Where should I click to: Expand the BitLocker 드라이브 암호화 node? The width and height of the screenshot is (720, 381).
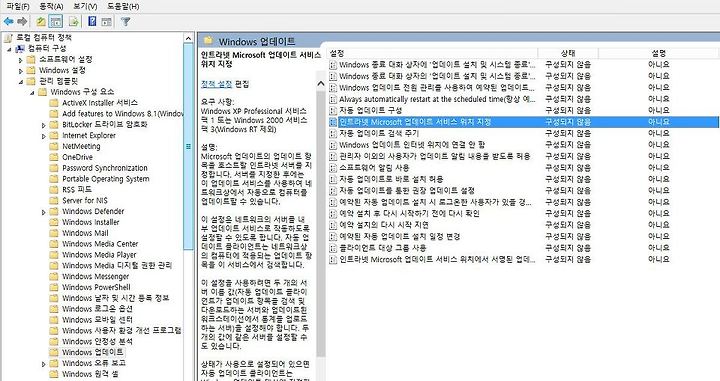coord(44,125)
